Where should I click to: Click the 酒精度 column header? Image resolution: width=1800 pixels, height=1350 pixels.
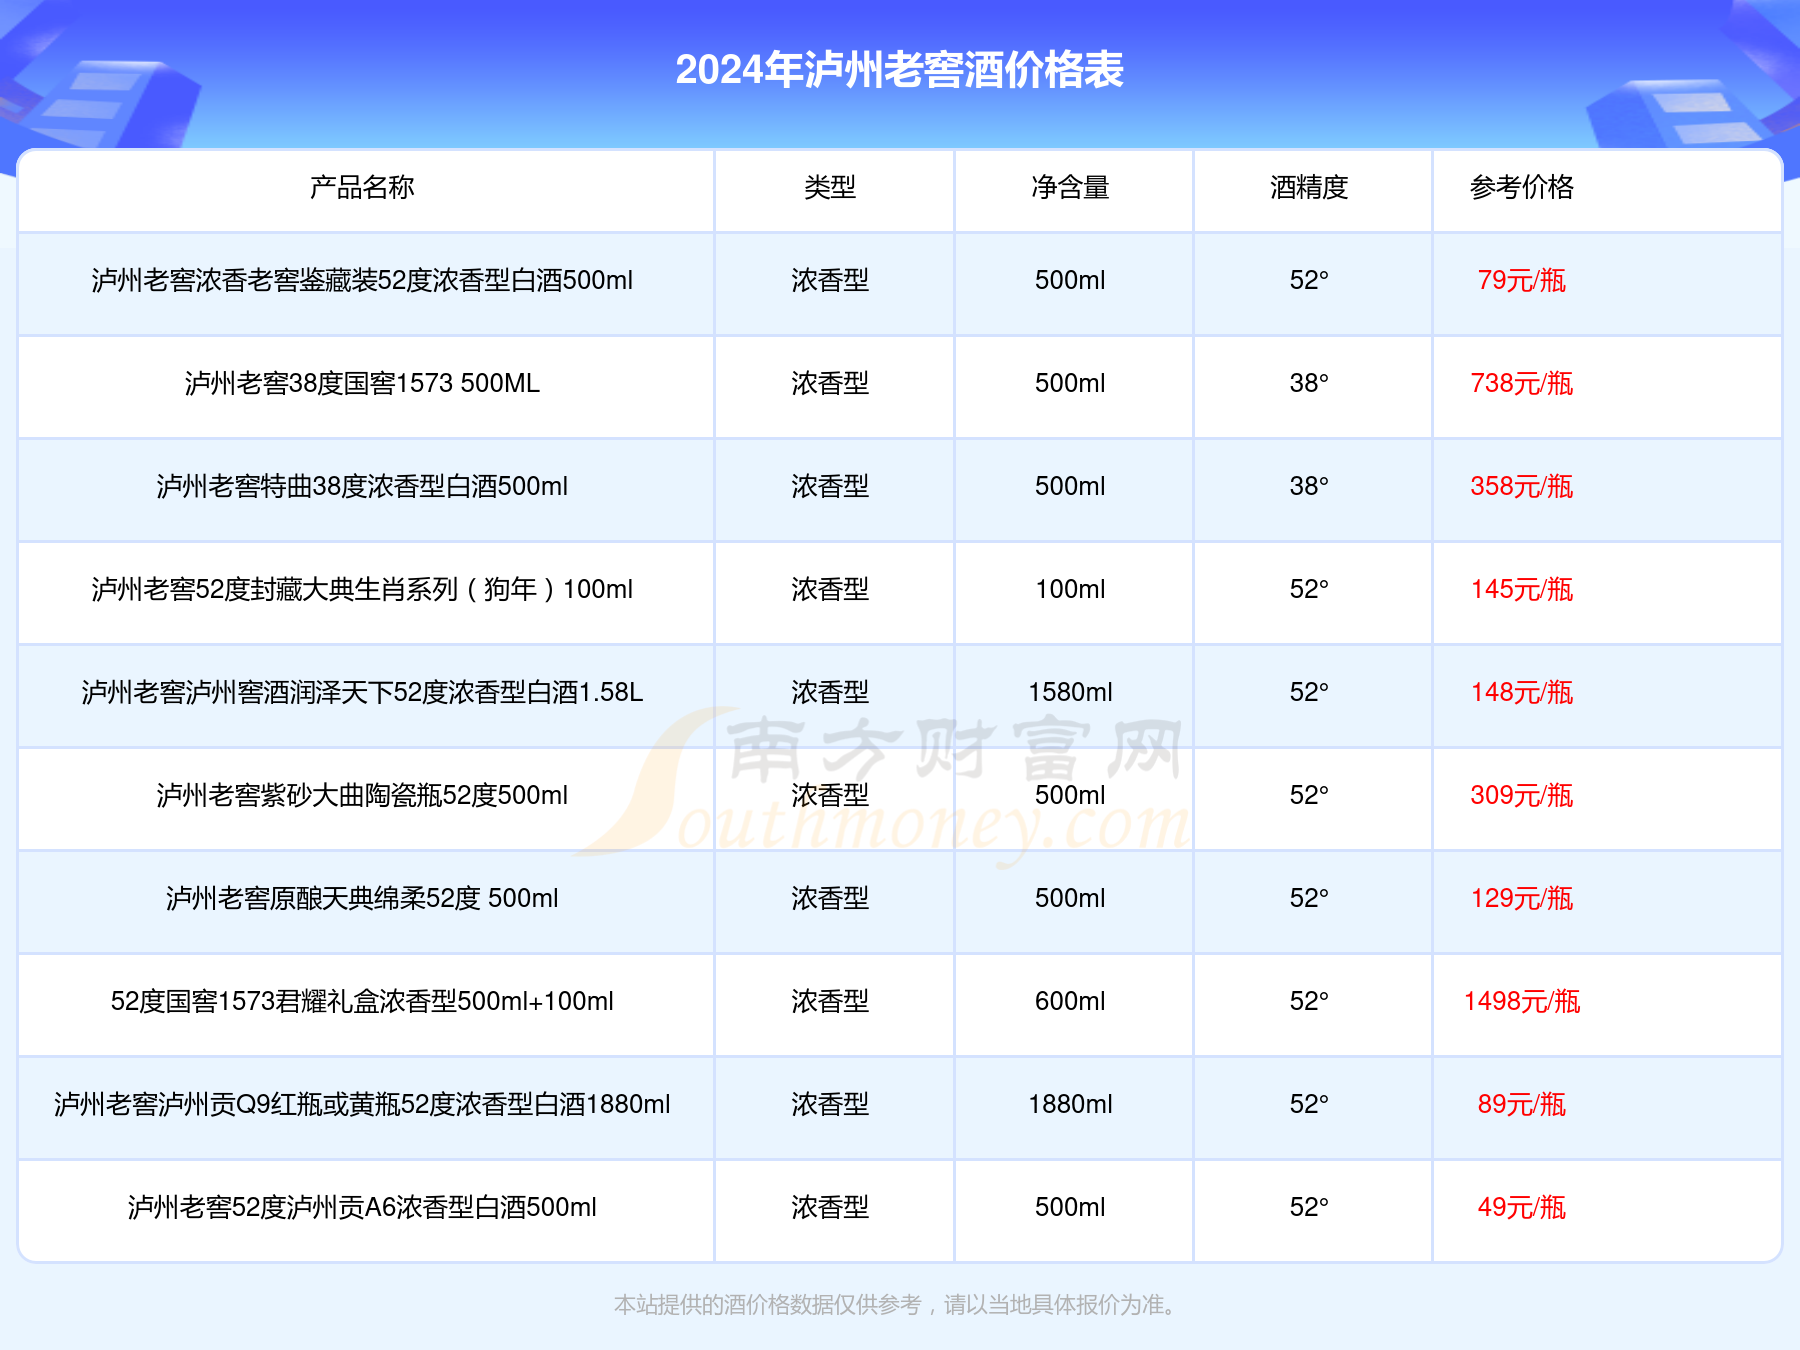tap(1309, 187)
